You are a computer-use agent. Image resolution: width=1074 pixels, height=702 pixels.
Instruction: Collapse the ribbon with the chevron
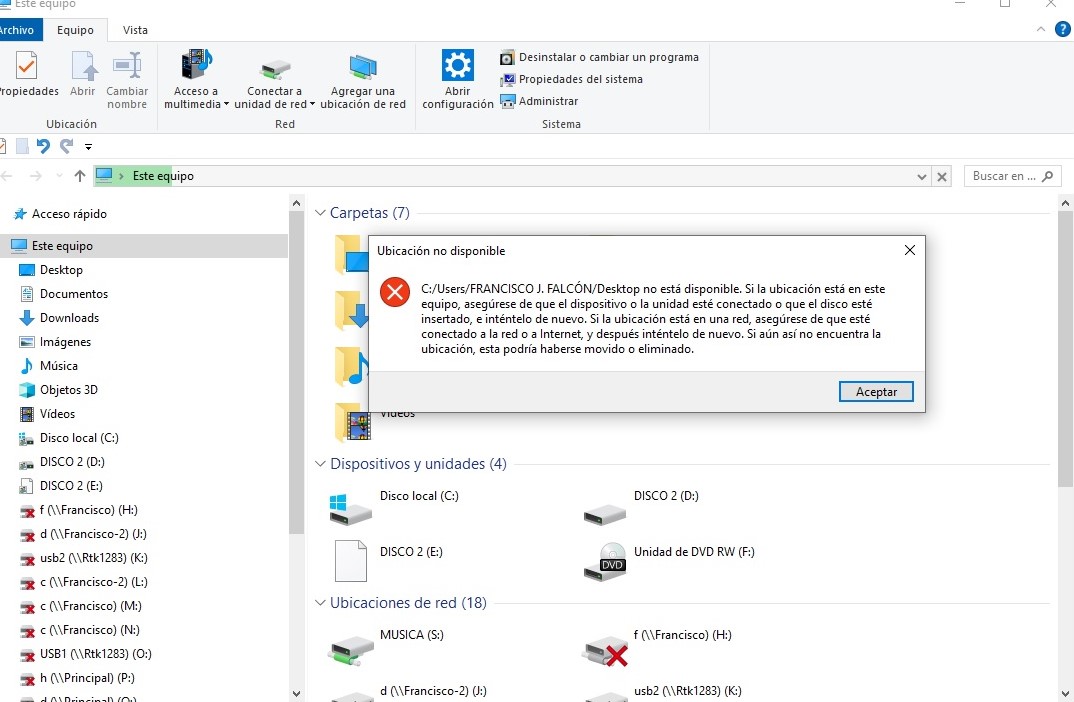coord(1040,29)
